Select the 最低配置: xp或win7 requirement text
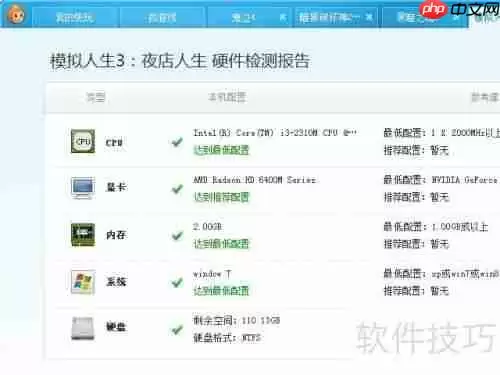 pos(442,274)
